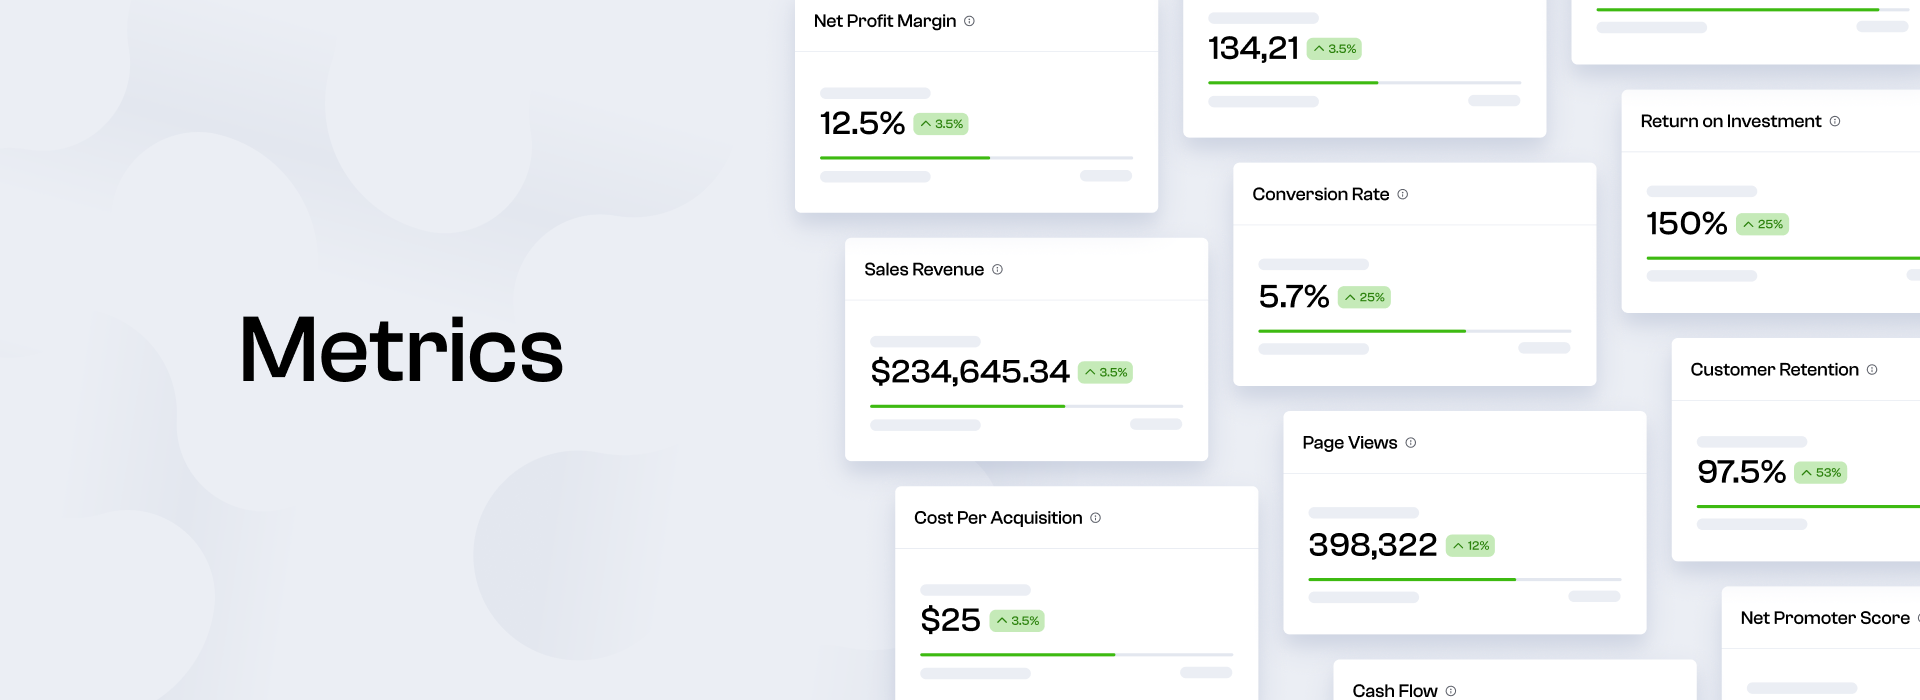
Task: Click the 134,21 value
Action: point(1253,48)
